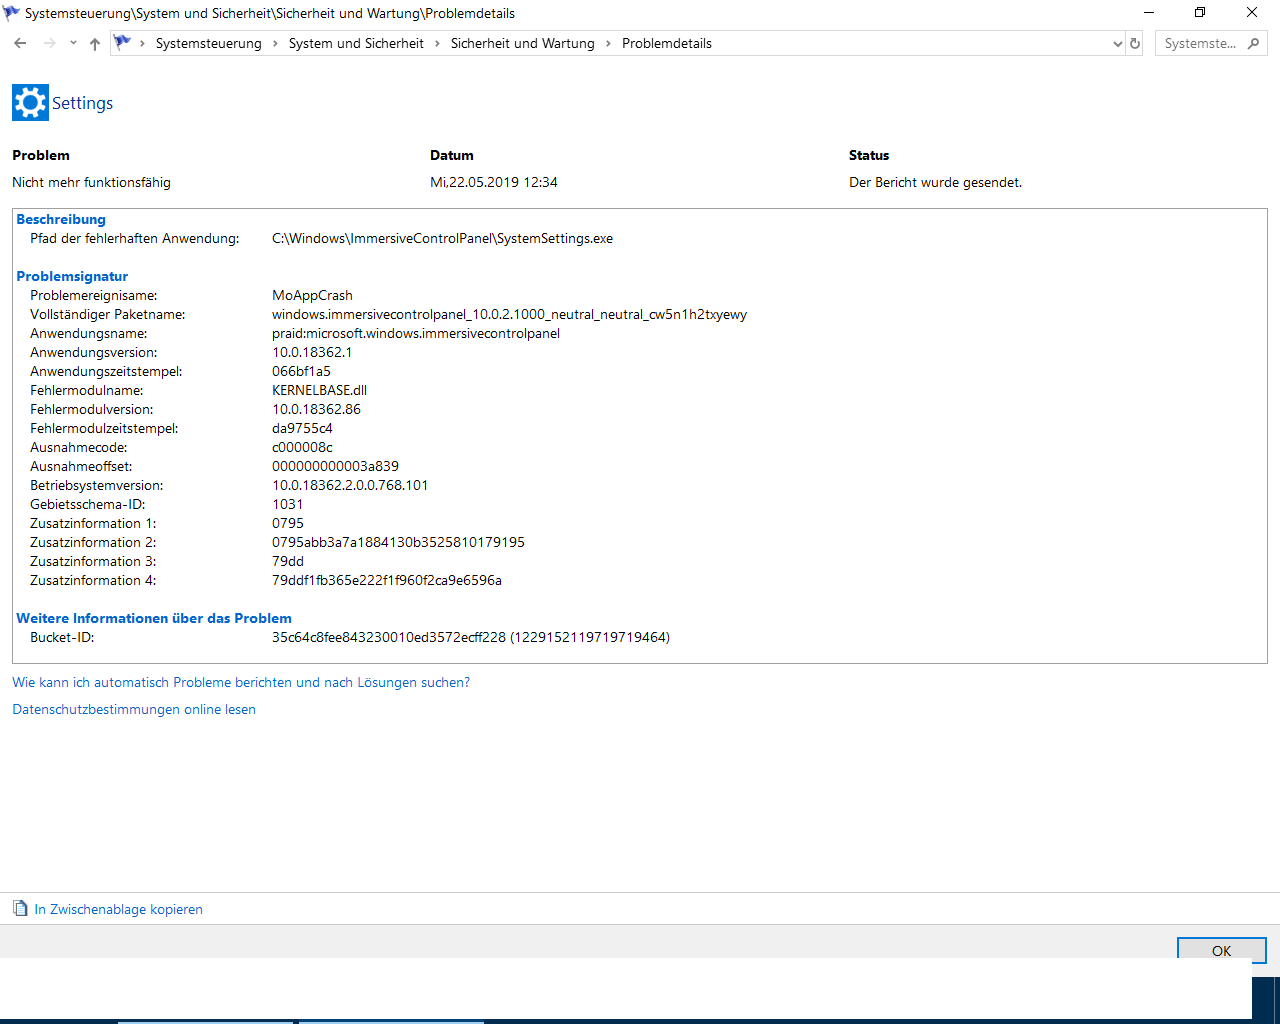Viewport: 1280px width, 1024px height.
Task: Open System und Sicherheit breadcrumb
Action: tap(356, 43)
